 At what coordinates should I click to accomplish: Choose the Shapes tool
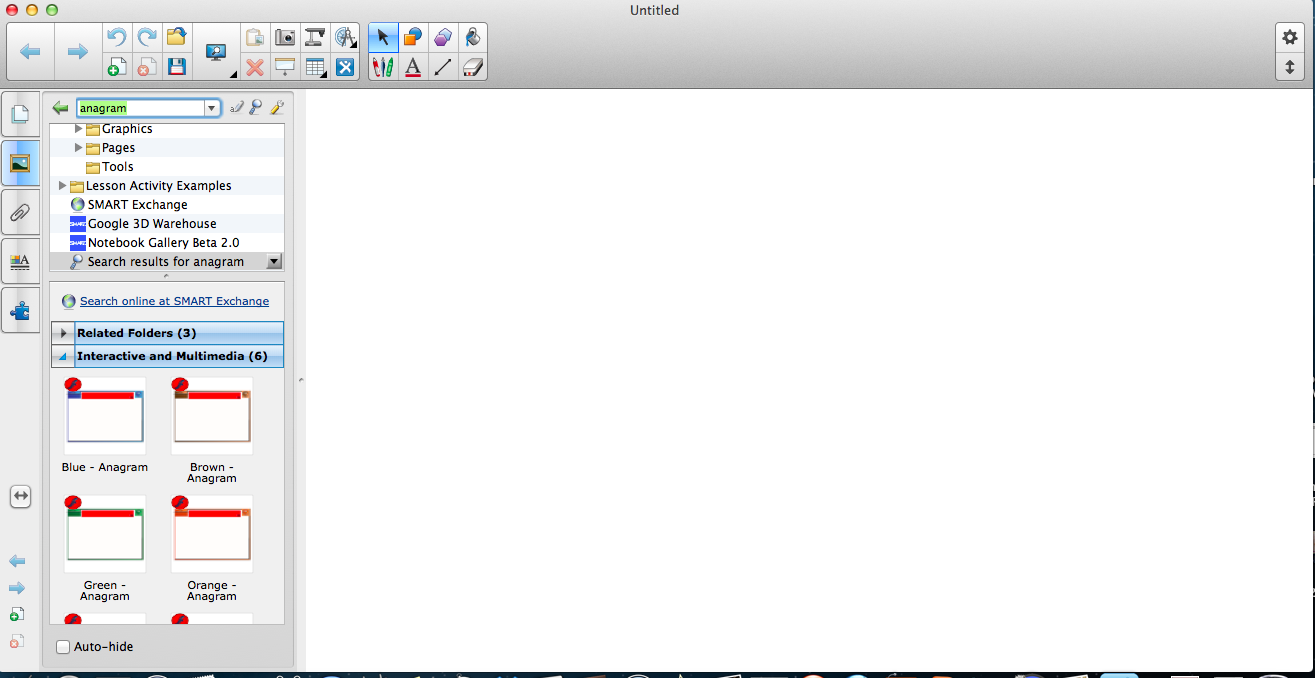pos(412,37)
